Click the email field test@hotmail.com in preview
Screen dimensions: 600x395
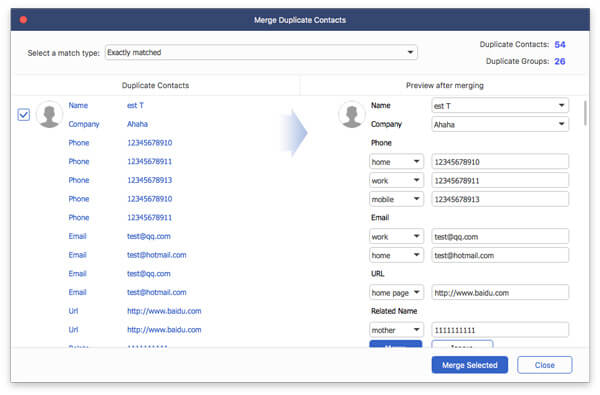500,255
